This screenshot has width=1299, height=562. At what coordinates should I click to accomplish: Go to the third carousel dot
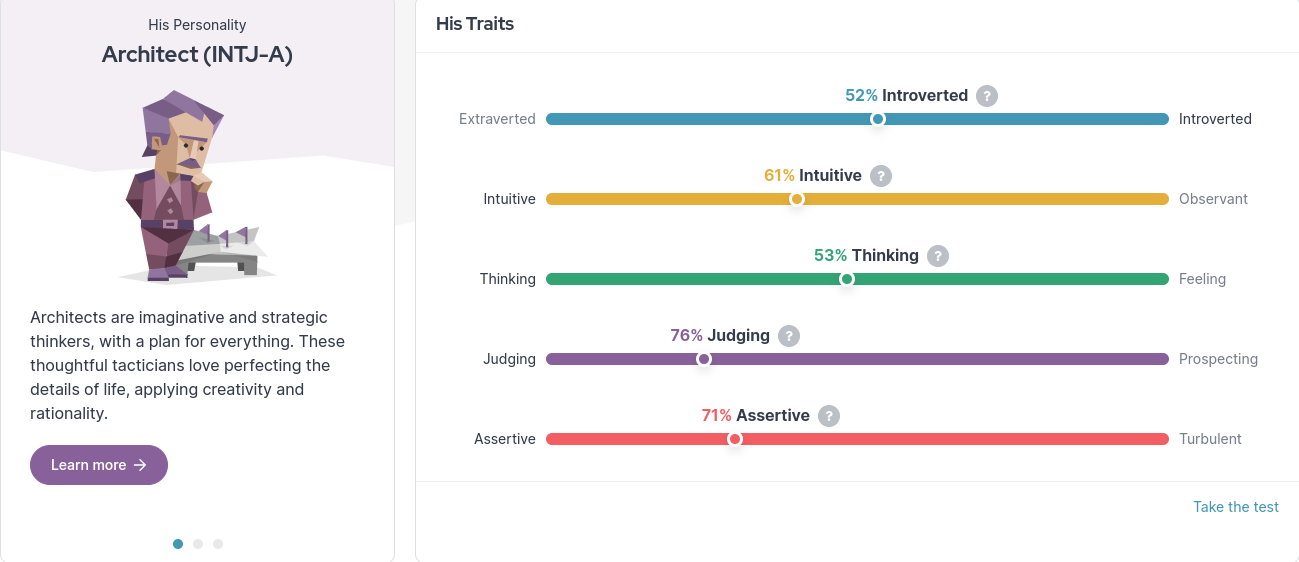point(218,544)
